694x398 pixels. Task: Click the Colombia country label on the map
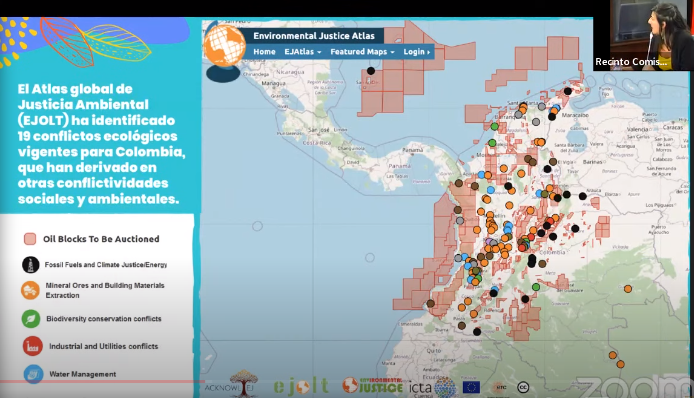552,252
